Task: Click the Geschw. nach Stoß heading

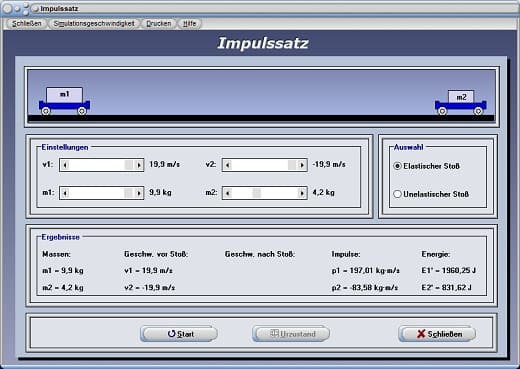Action: point(260,254)
